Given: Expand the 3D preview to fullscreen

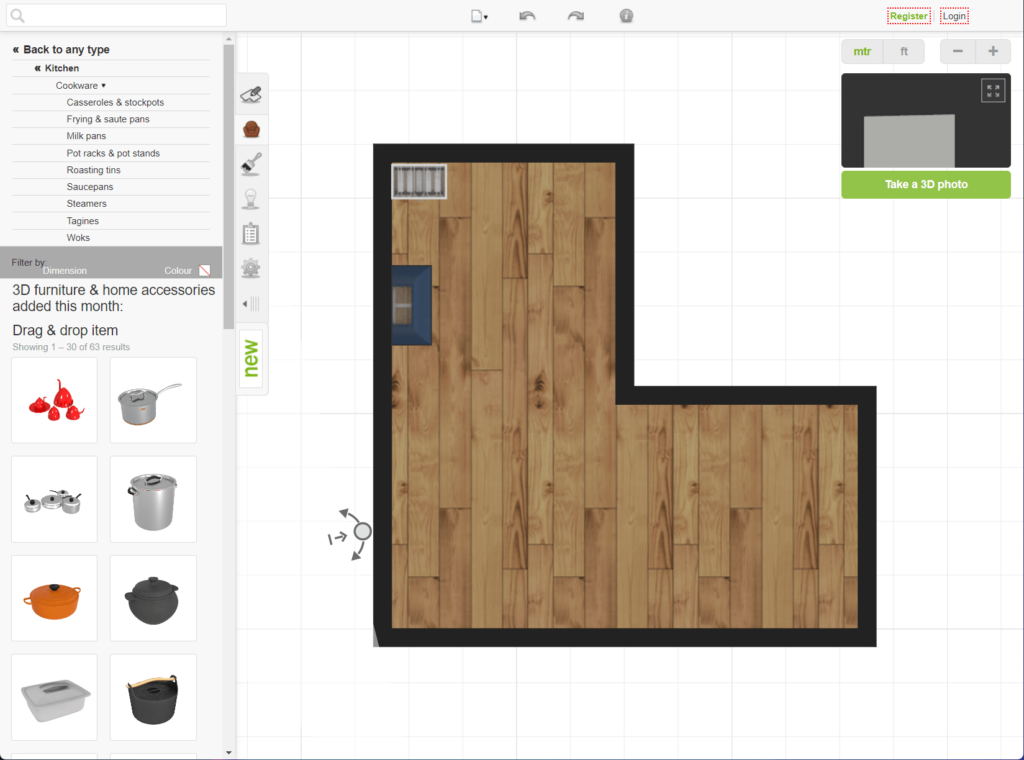Looking at the screenshot, I should tap(993, 91).
